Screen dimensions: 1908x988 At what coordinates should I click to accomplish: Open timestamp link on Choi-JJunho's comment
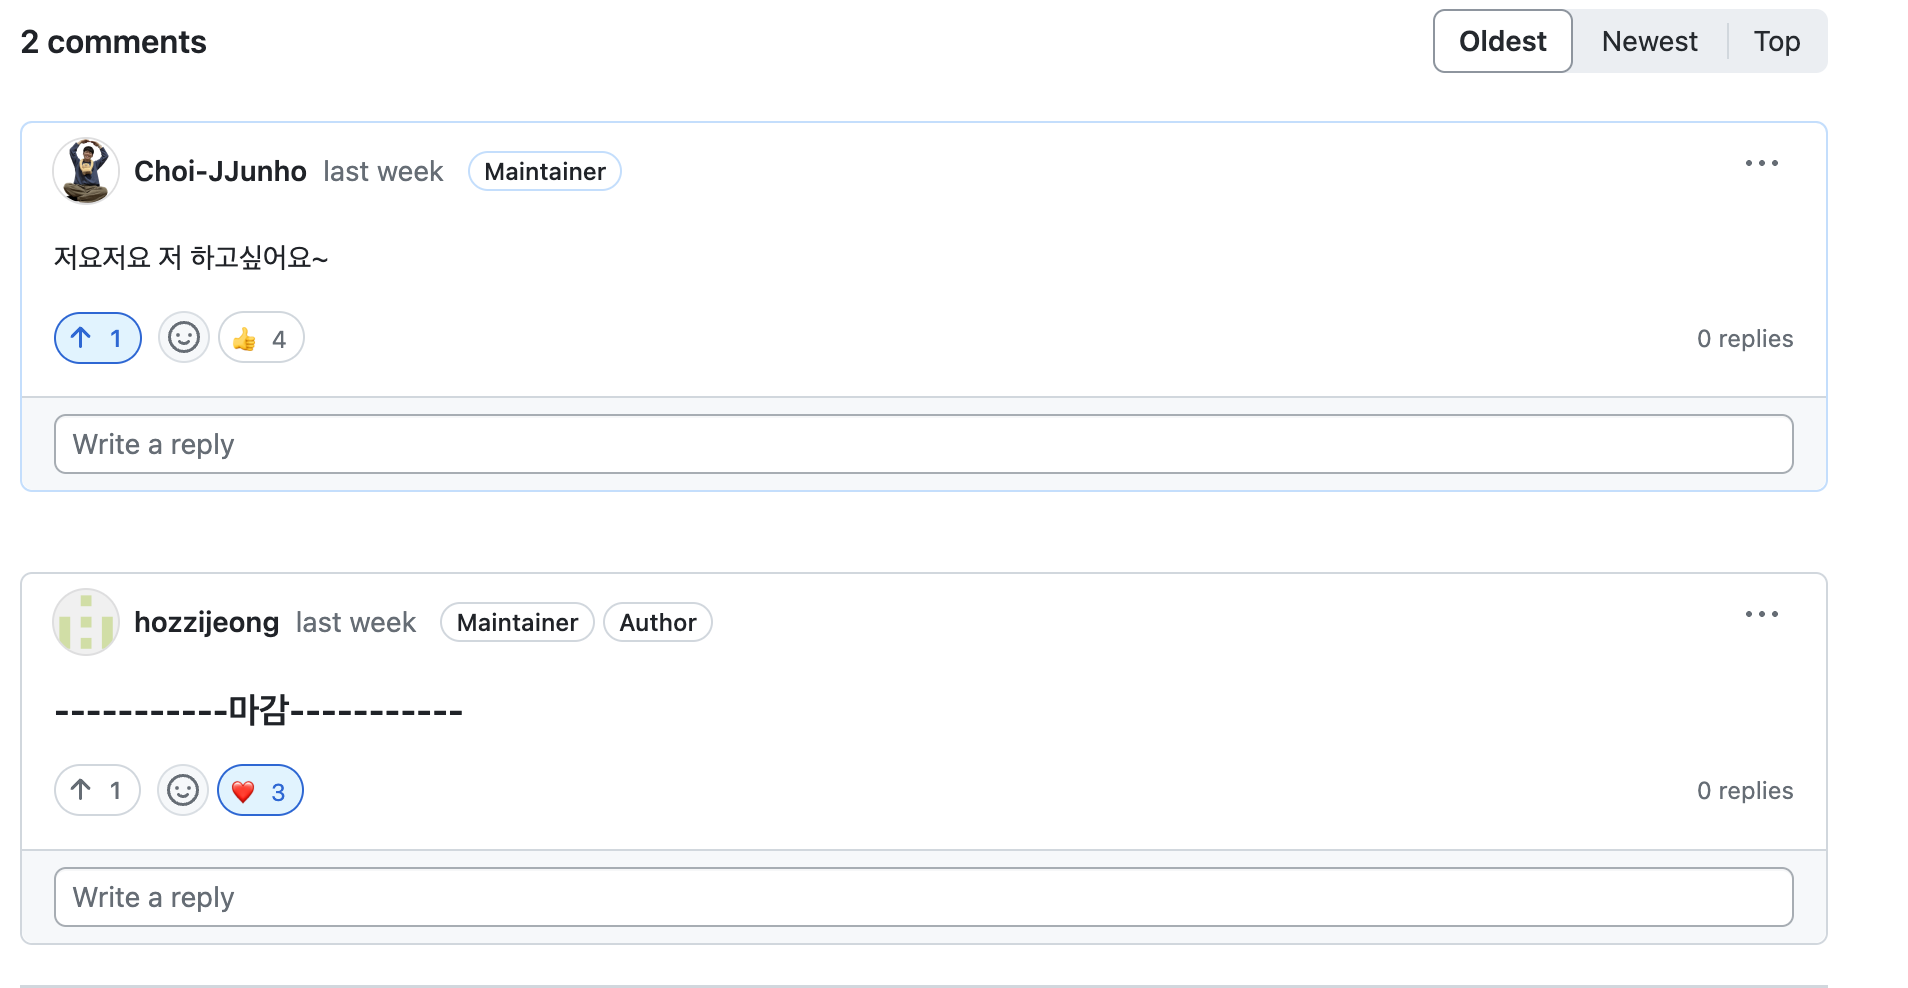click(x=383, y=171)
